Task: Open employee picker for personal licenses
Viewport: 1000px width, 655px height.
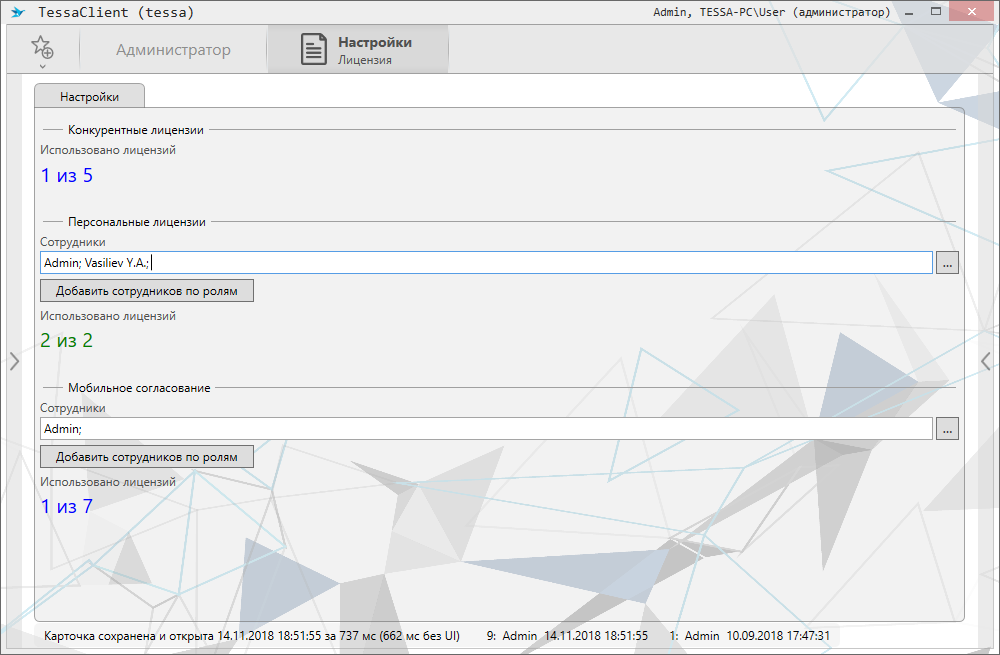Action: coord(948,262)
